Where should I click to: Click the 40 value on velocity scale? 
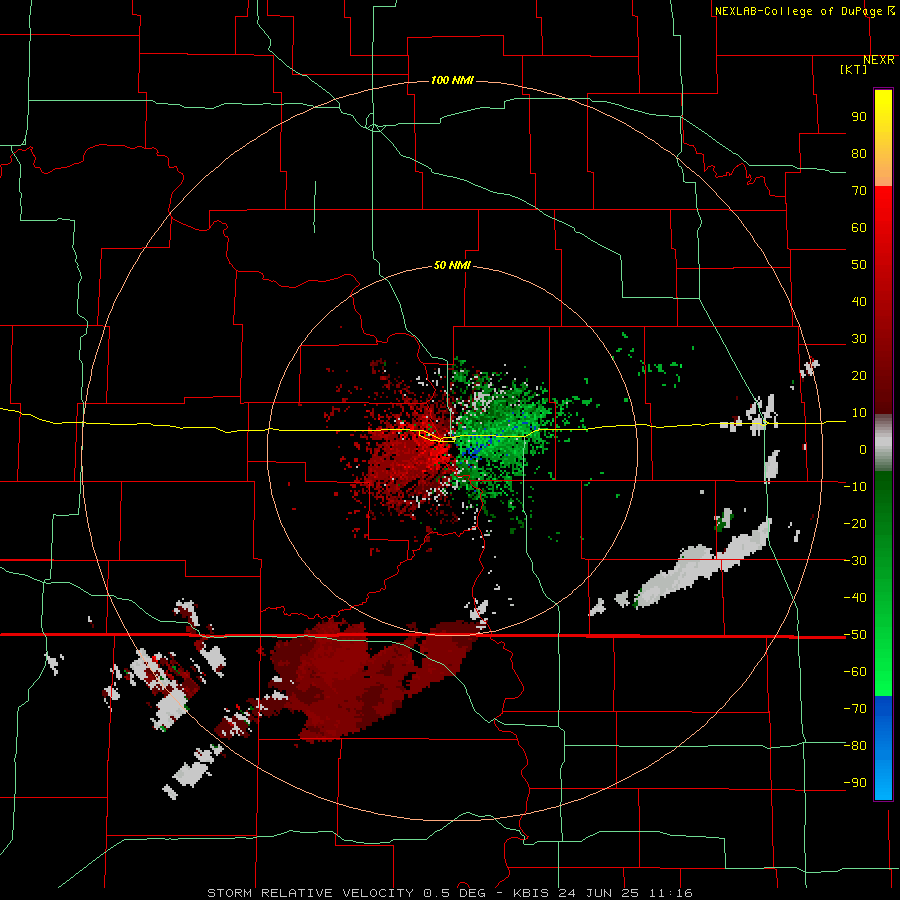point(859,301)
